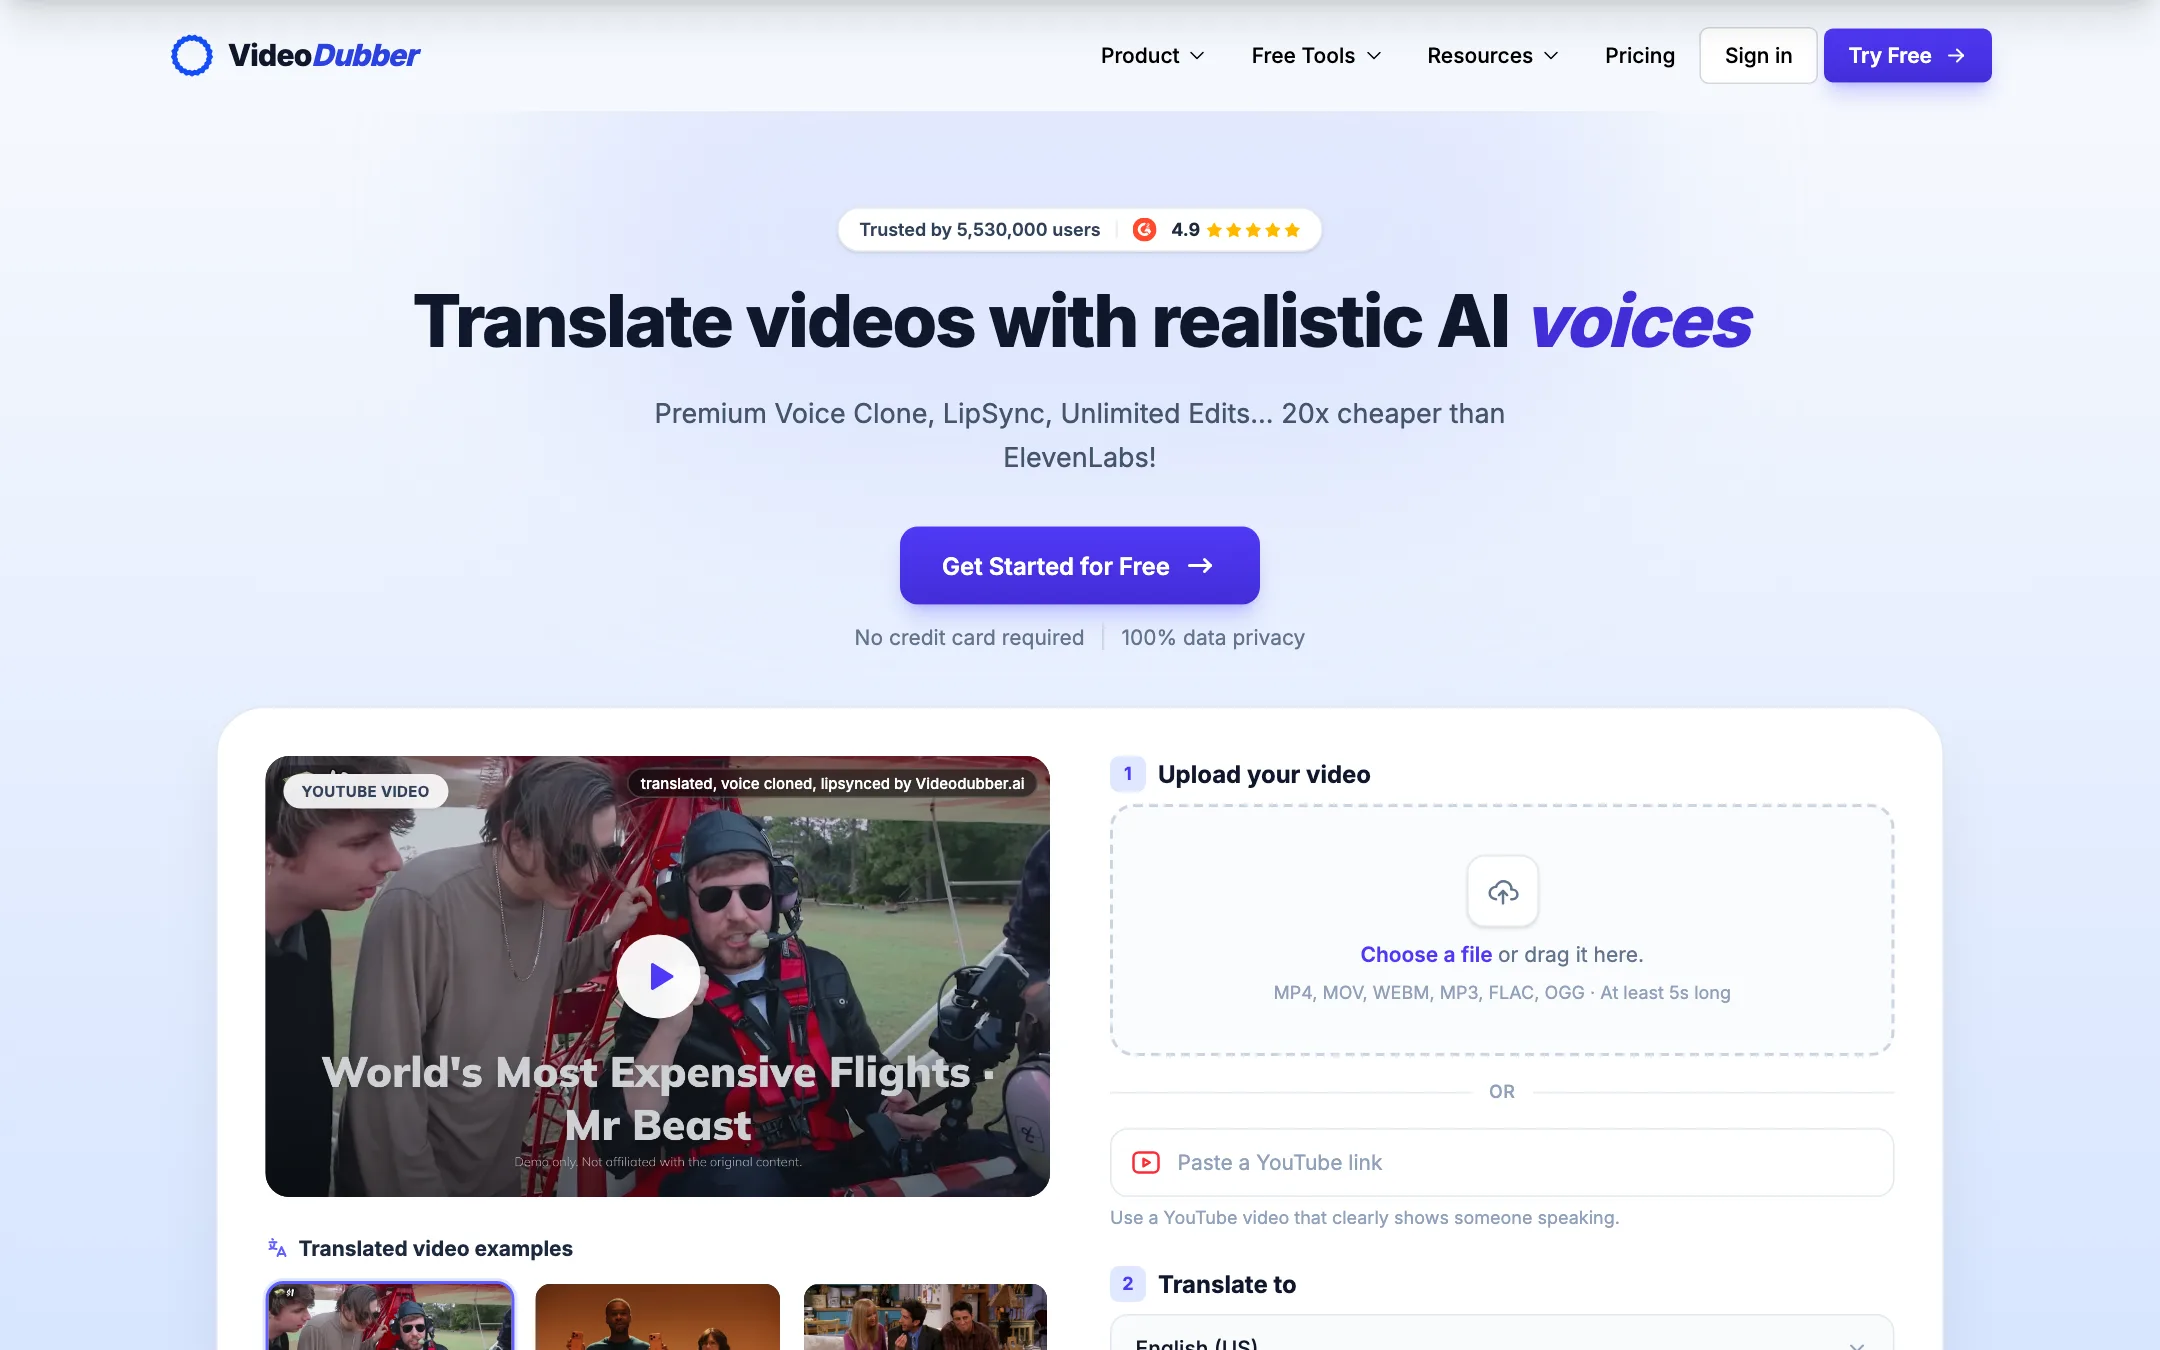Click the YOUTUBE VIDEO badge
The width and height of the screenshot is (2160, 1350).
click(365, 791)
